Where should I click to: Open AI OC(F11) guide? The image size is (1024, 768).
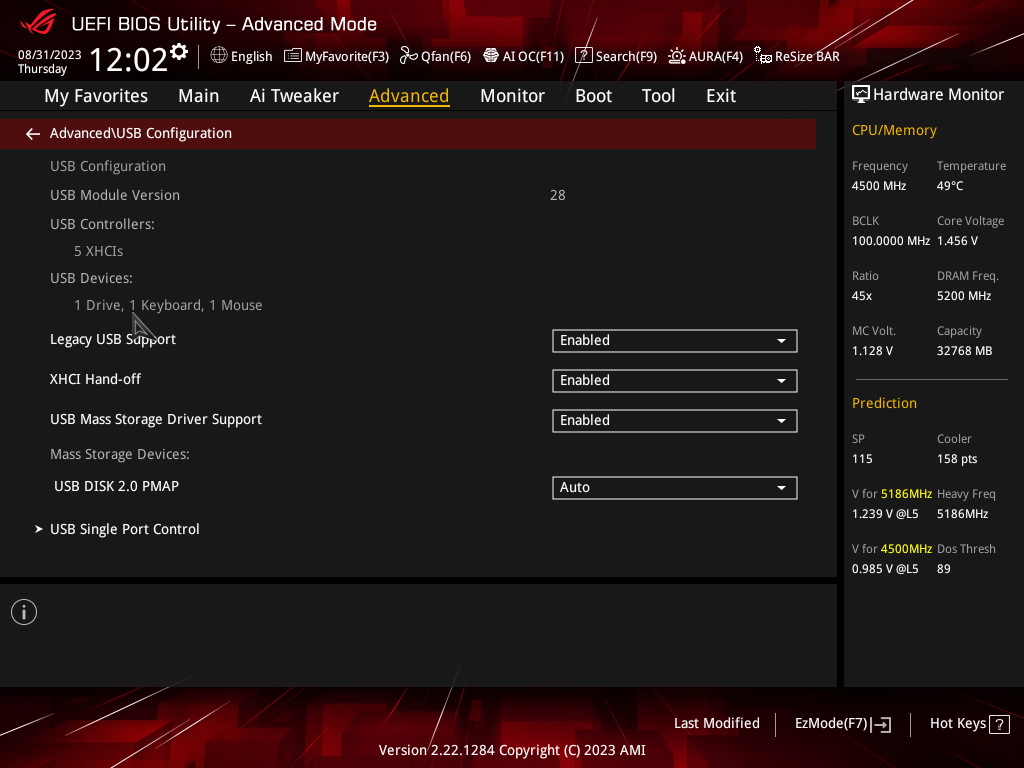point(523,56)
